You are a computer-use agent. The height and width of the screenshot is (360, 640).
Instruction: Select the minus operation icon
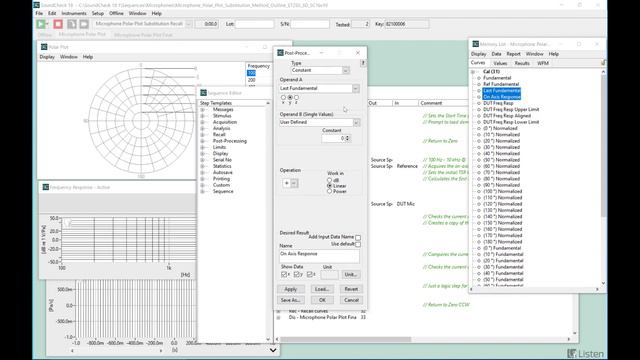click(294, 183)
